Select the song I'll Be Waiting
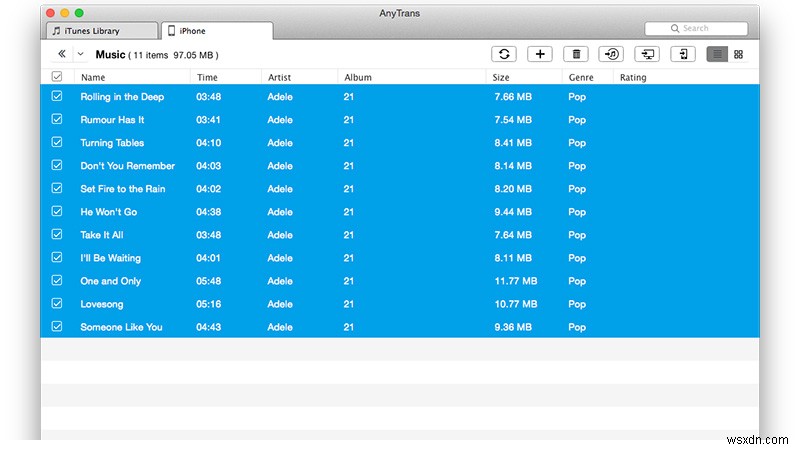The height and width of the screenshot is (450, 800). [110, 258]
